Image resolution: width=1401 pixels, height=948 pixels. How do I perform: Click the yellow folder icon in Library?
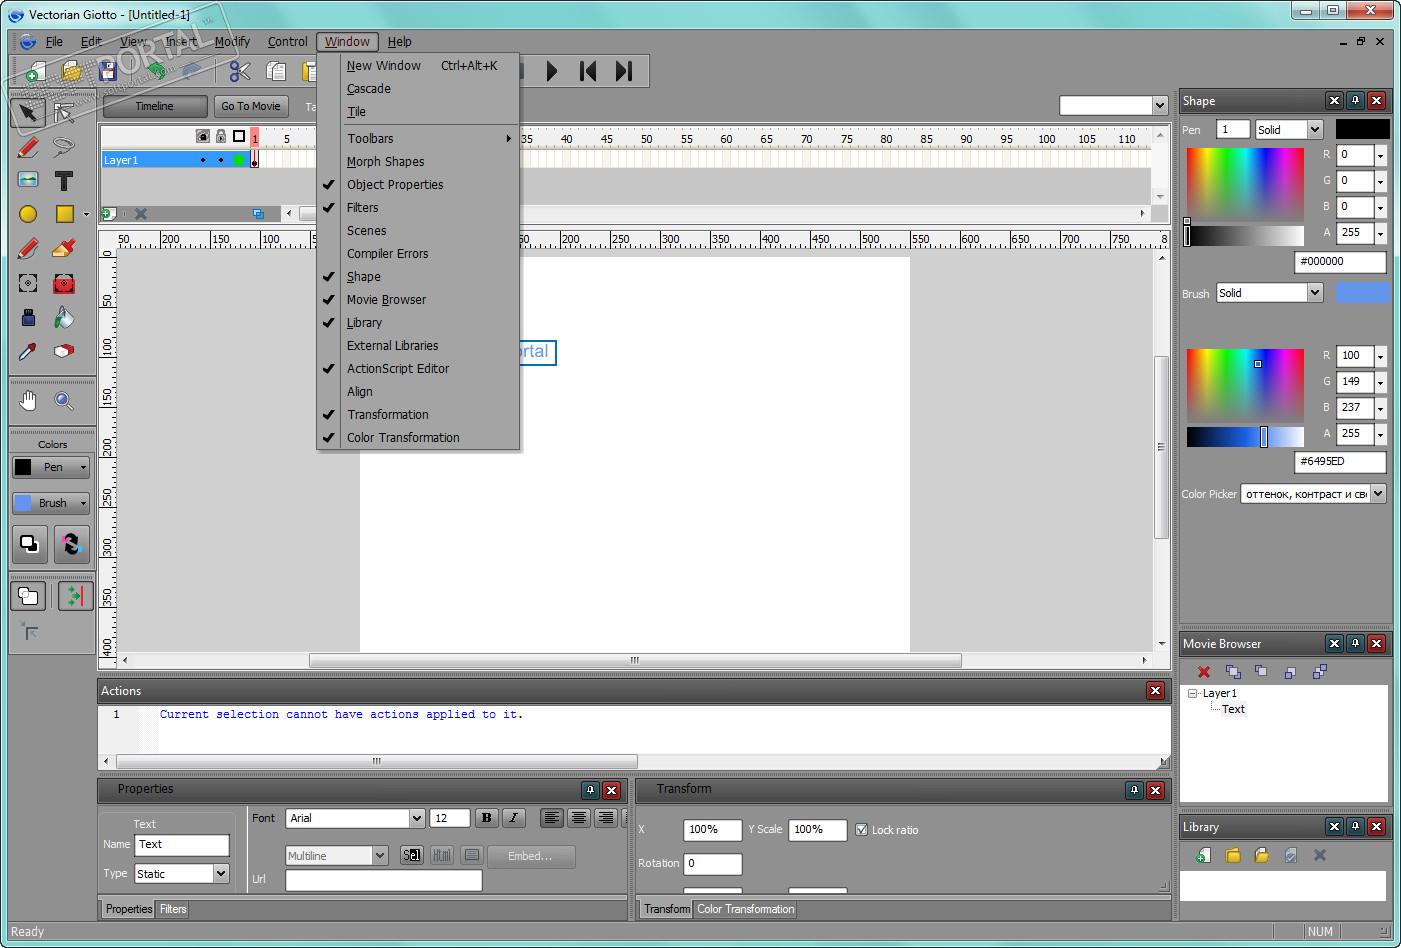(1233, 855)
